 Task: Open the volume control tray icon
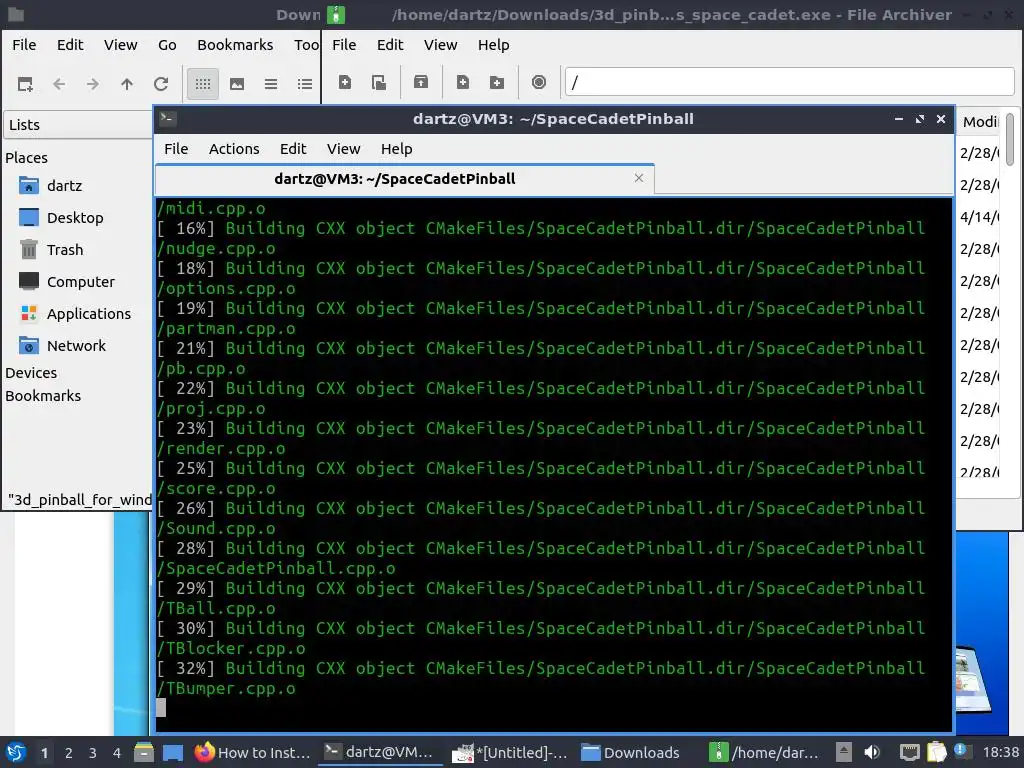coord(872,752)
